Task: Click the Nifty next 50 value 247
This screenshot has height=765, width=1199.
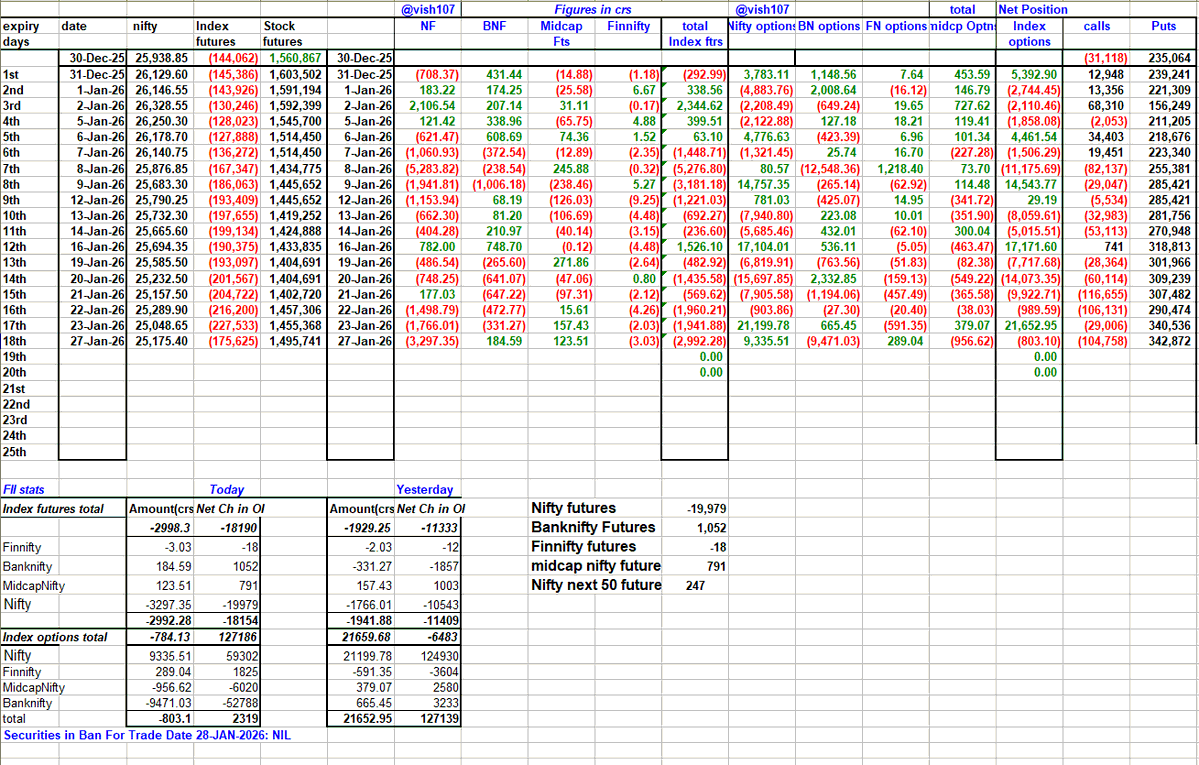Action: point(695,585)
